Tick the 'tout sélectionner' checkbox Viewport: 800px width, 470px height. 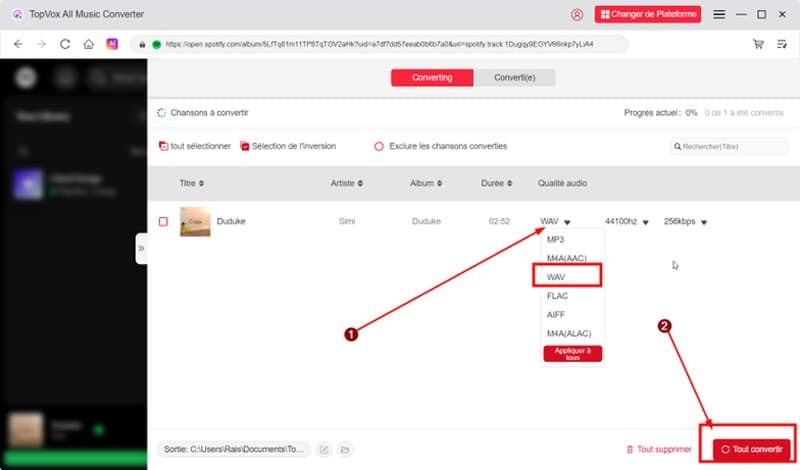point(164,146)
